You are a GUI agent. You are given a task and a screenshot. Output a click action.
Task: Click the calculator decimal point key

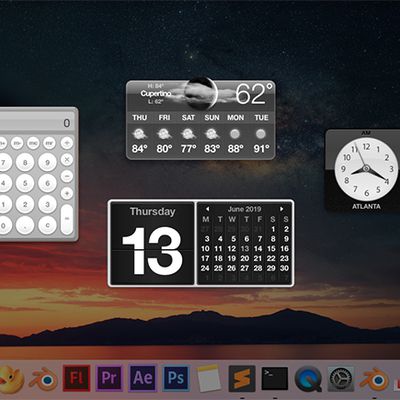(x=25, y=225)
